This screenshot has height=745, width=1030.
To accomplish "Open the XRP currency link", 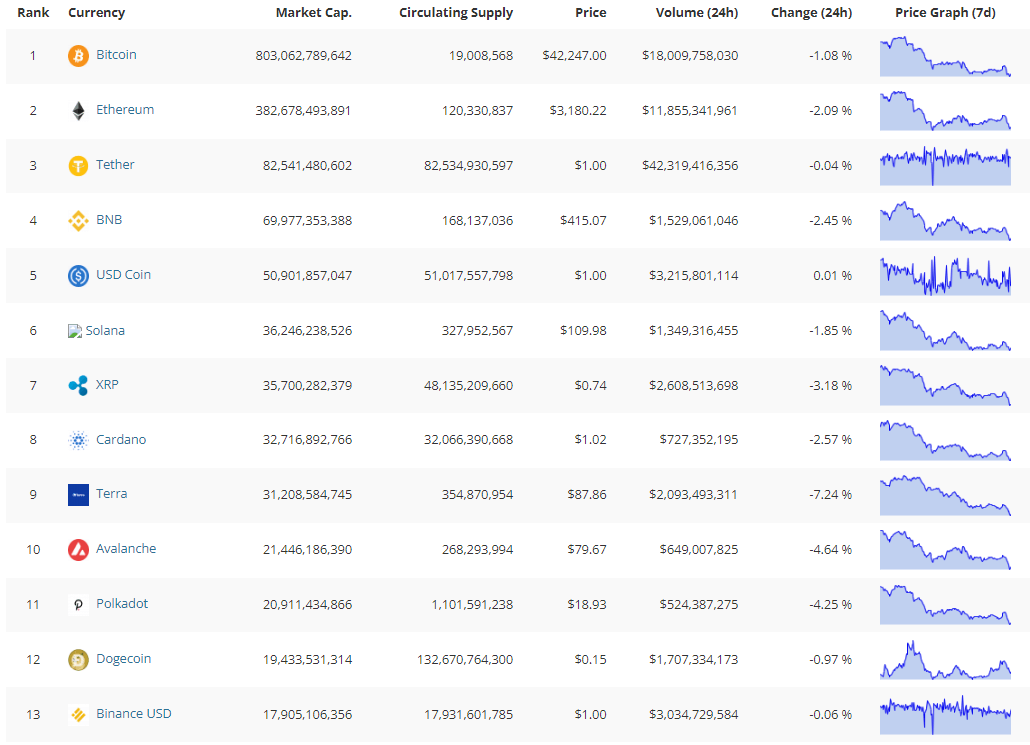I will pyautogui.click(x=107, y=384).
